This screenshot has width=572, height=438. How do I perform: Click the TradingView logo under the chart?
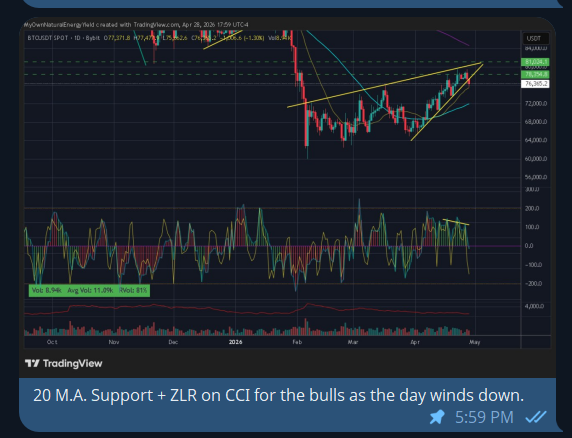(64, 363)
